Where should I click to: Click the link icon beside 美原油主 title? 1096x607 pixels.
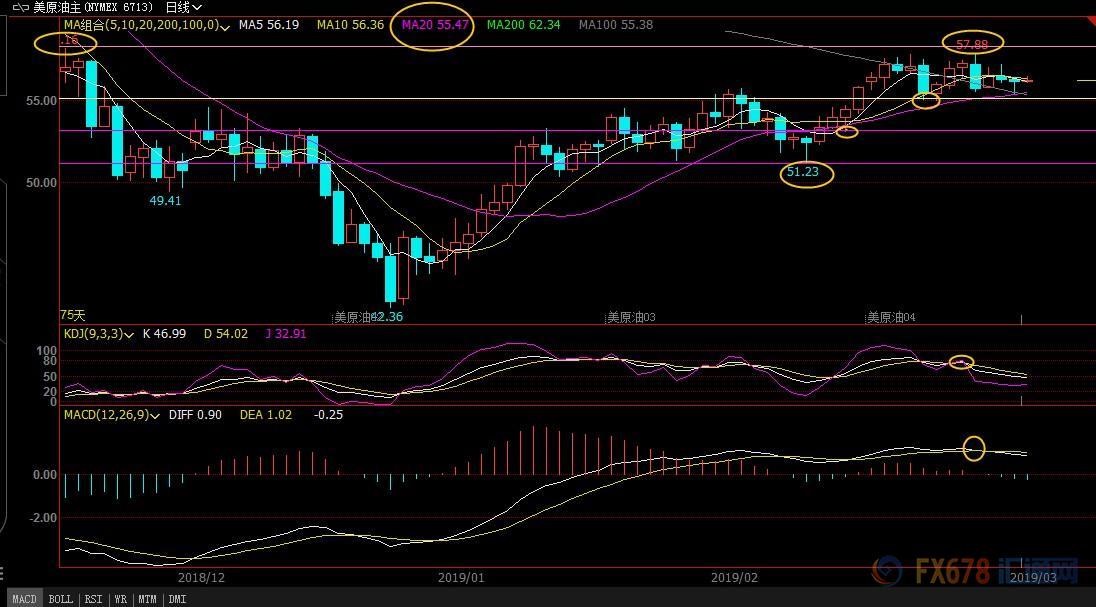pos(20,8)
